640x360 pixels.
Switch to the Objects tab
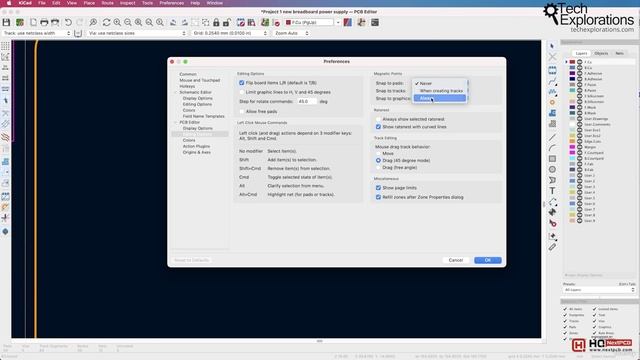click(601, 53)
